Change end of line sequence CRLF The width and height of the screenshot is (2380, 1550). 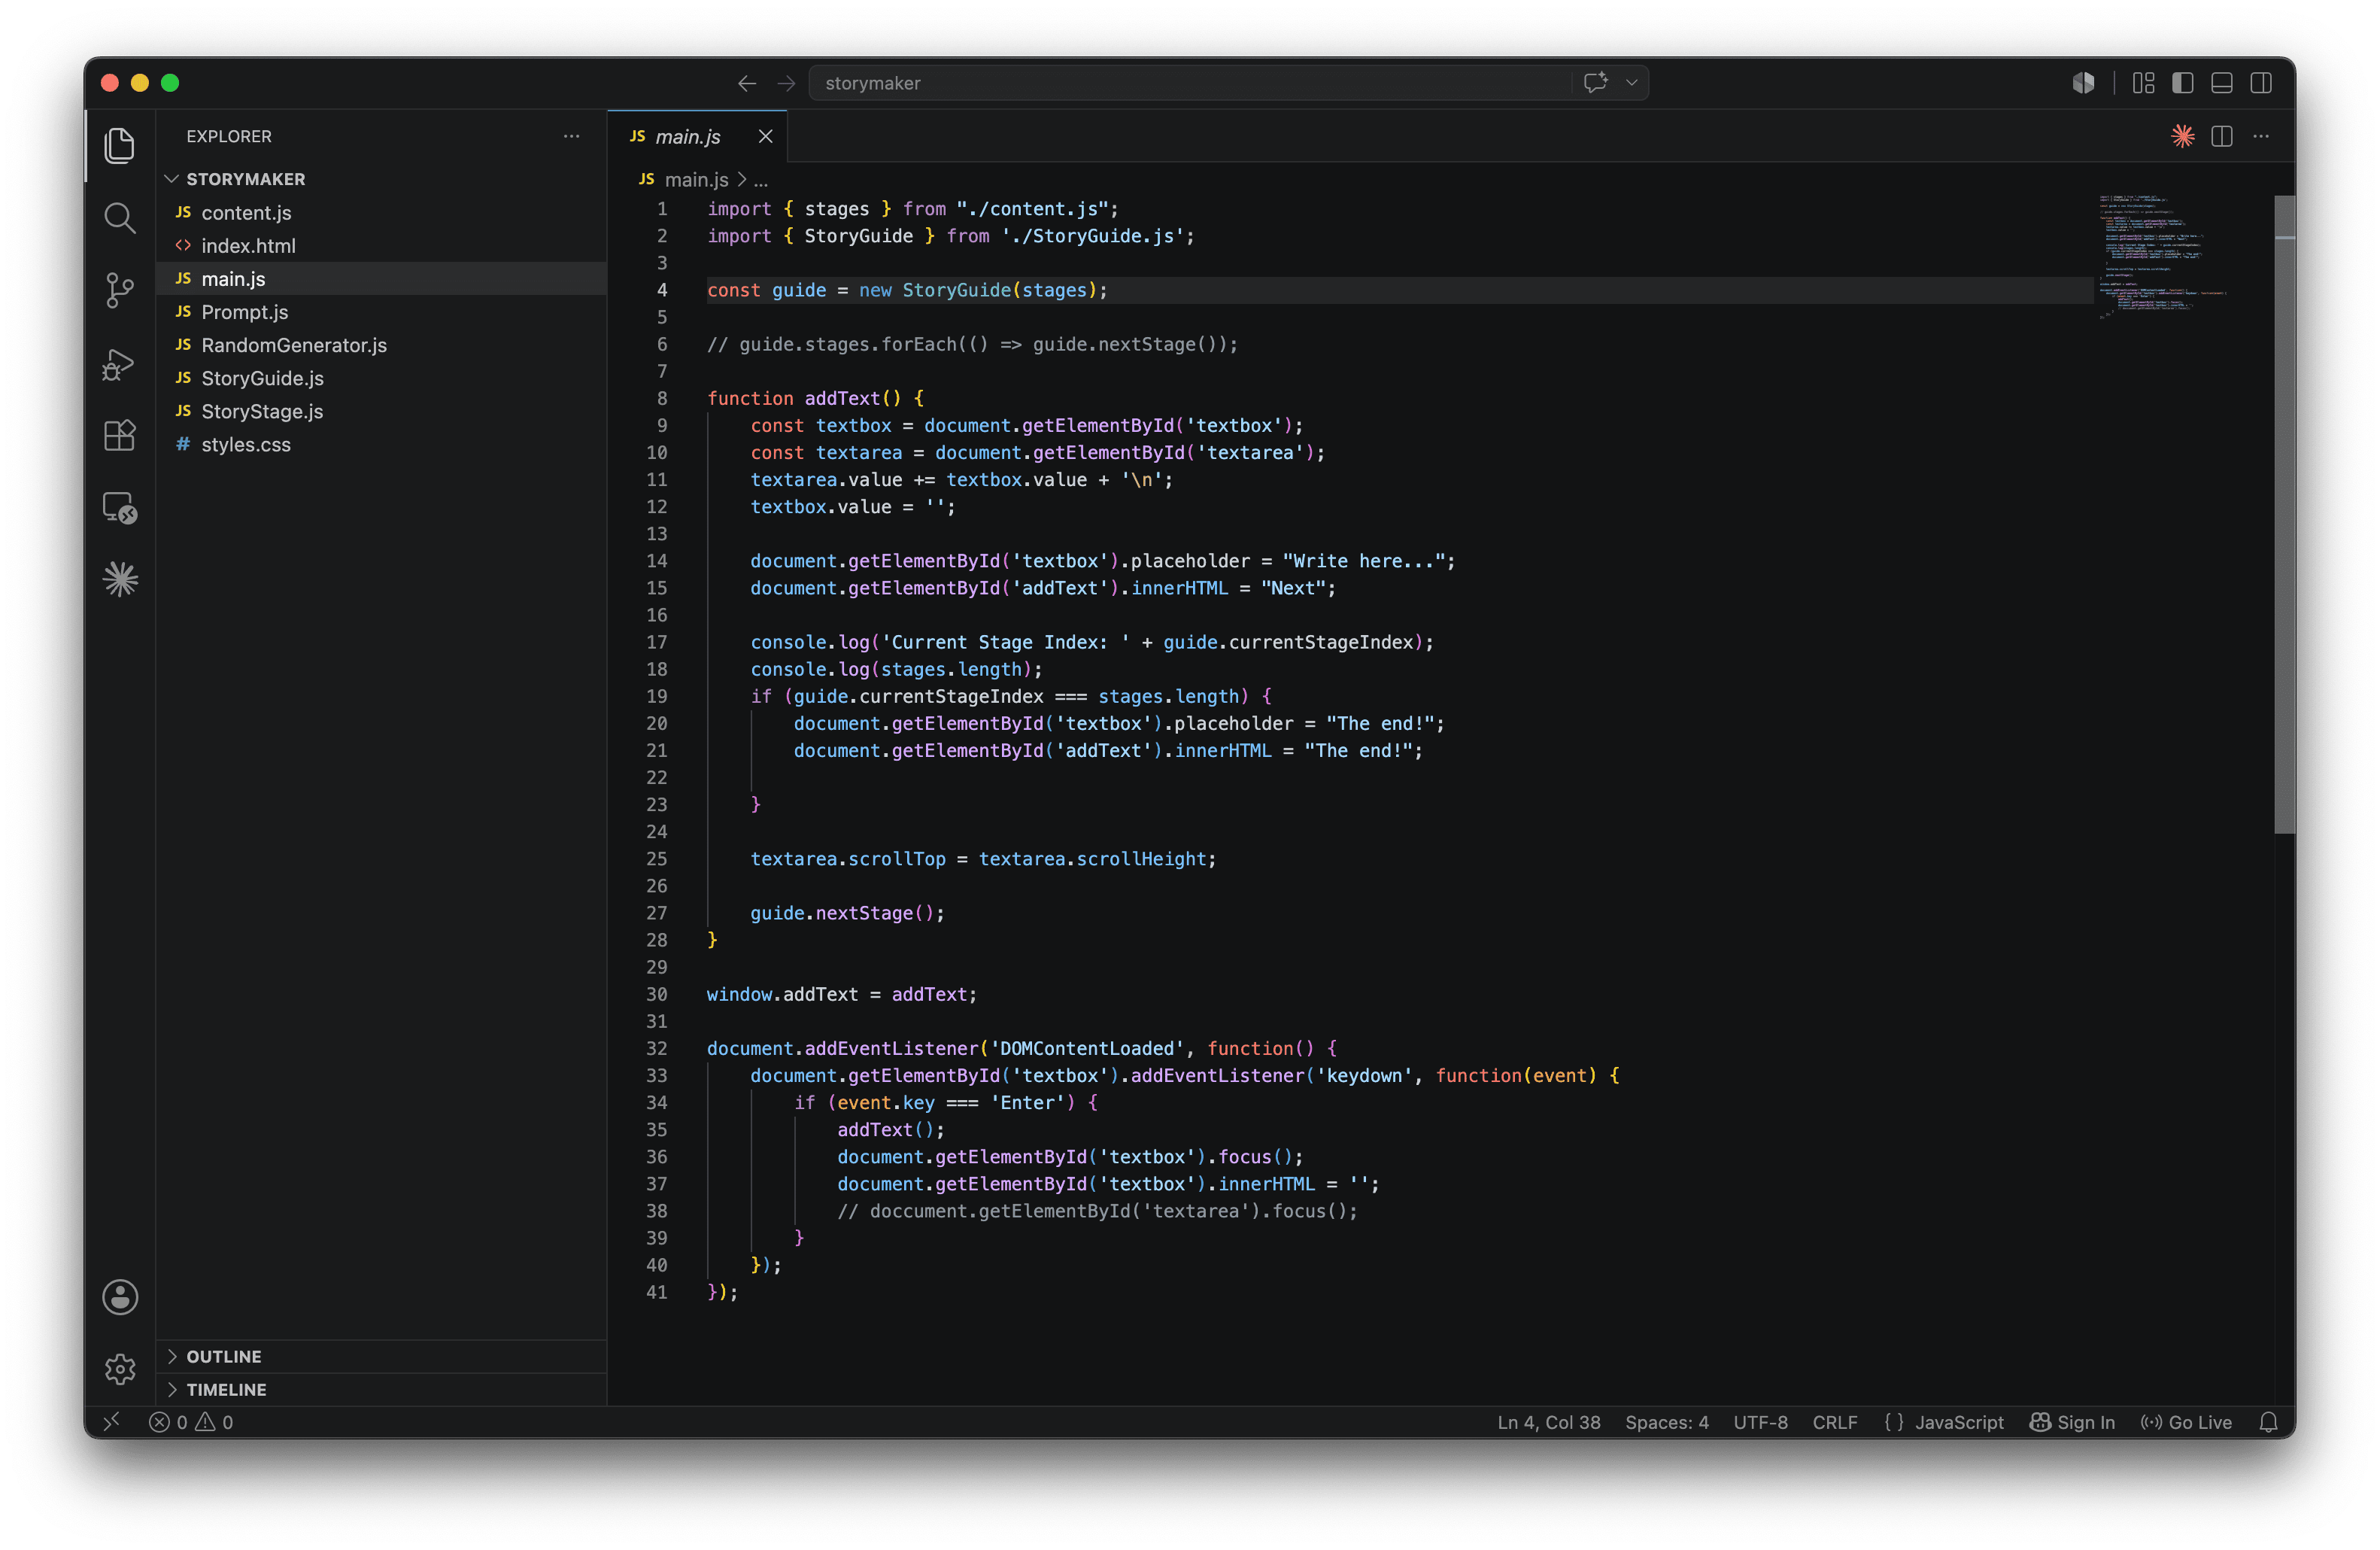[1835, 1422]
